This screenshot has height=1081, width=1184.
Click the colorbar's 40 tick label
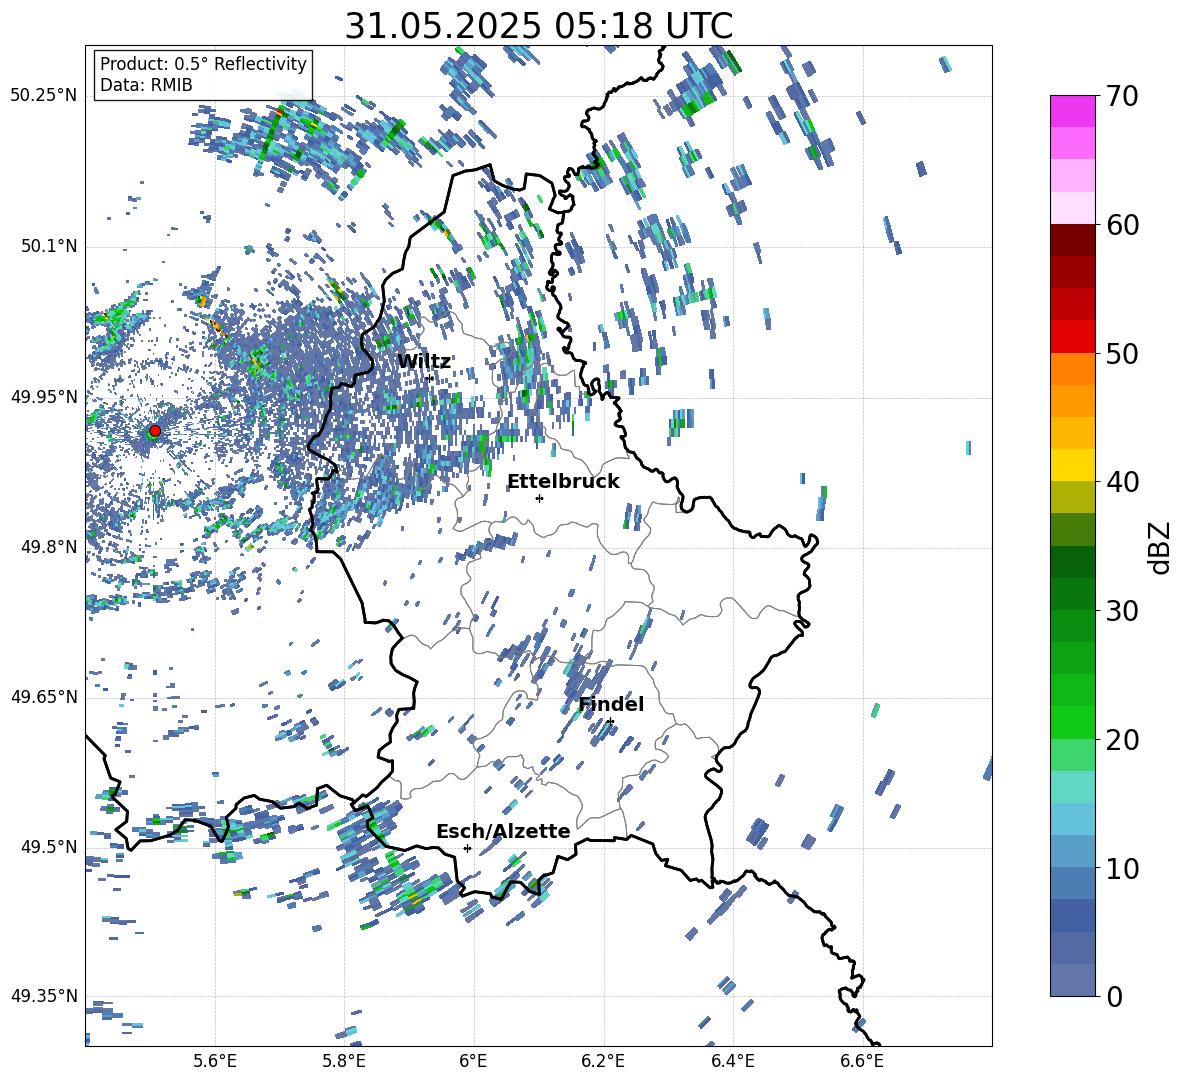[1122, 482]
